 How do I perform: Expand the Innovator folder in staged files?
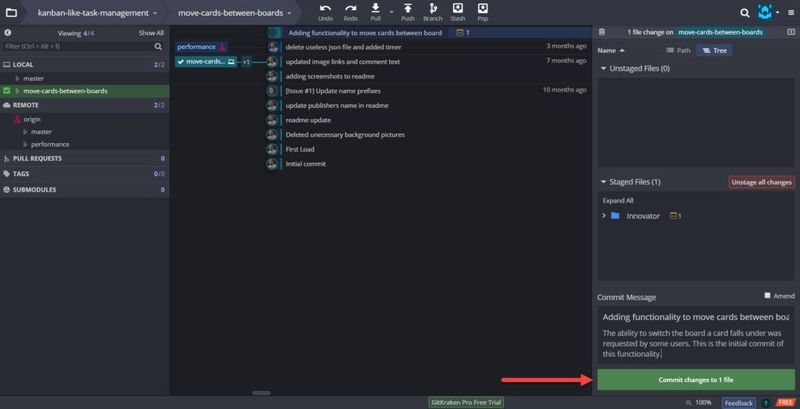pyautogui.click(x=603, y=216)
